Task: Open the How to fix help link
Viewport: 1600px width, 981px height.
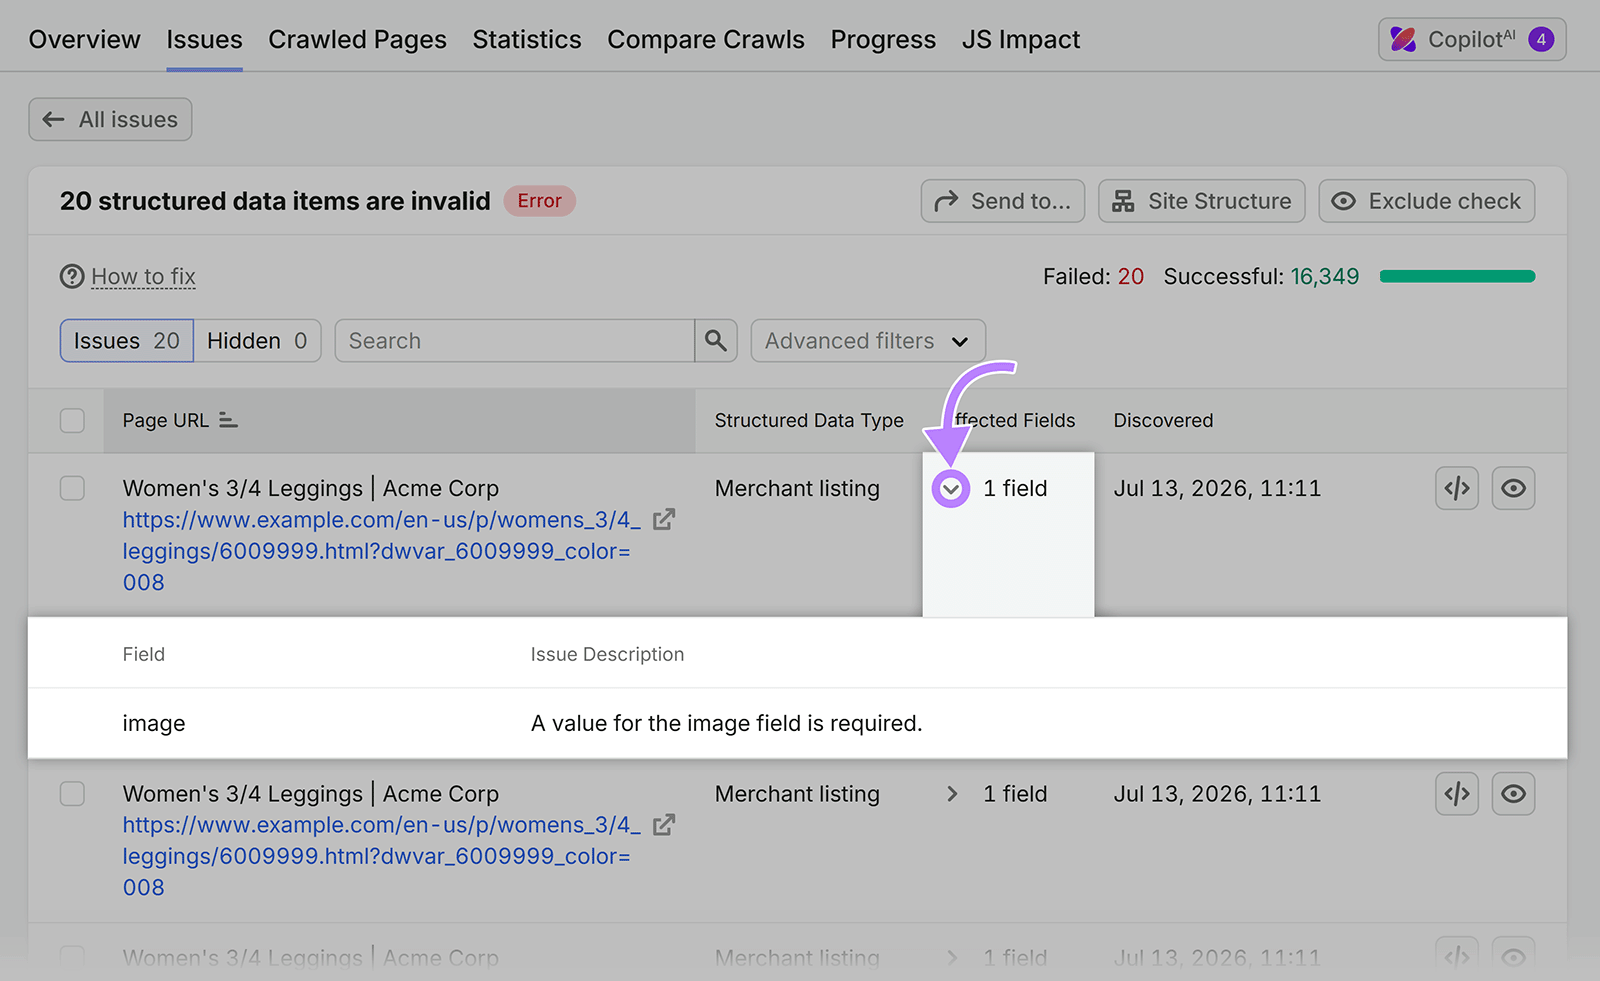Action: tap(143, 276)
